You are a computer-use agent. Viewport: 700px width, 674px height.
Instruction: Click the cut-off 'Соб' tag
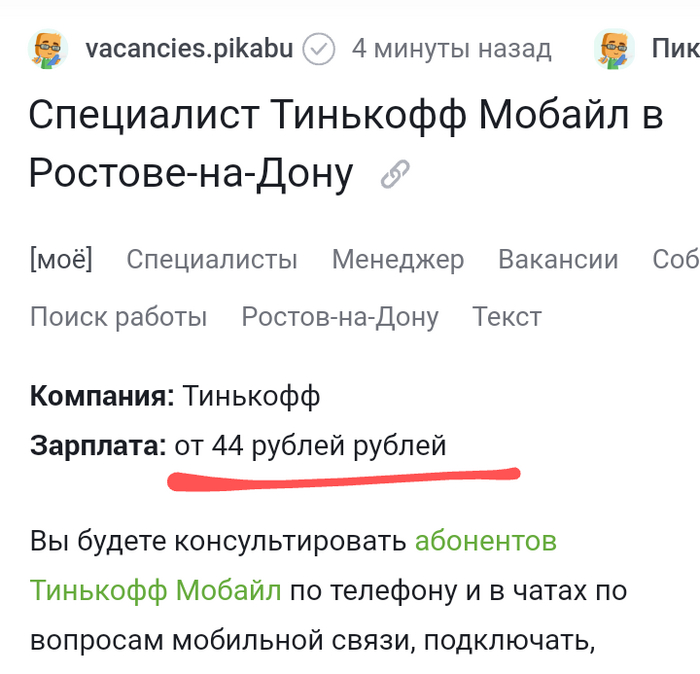(675, 260)
